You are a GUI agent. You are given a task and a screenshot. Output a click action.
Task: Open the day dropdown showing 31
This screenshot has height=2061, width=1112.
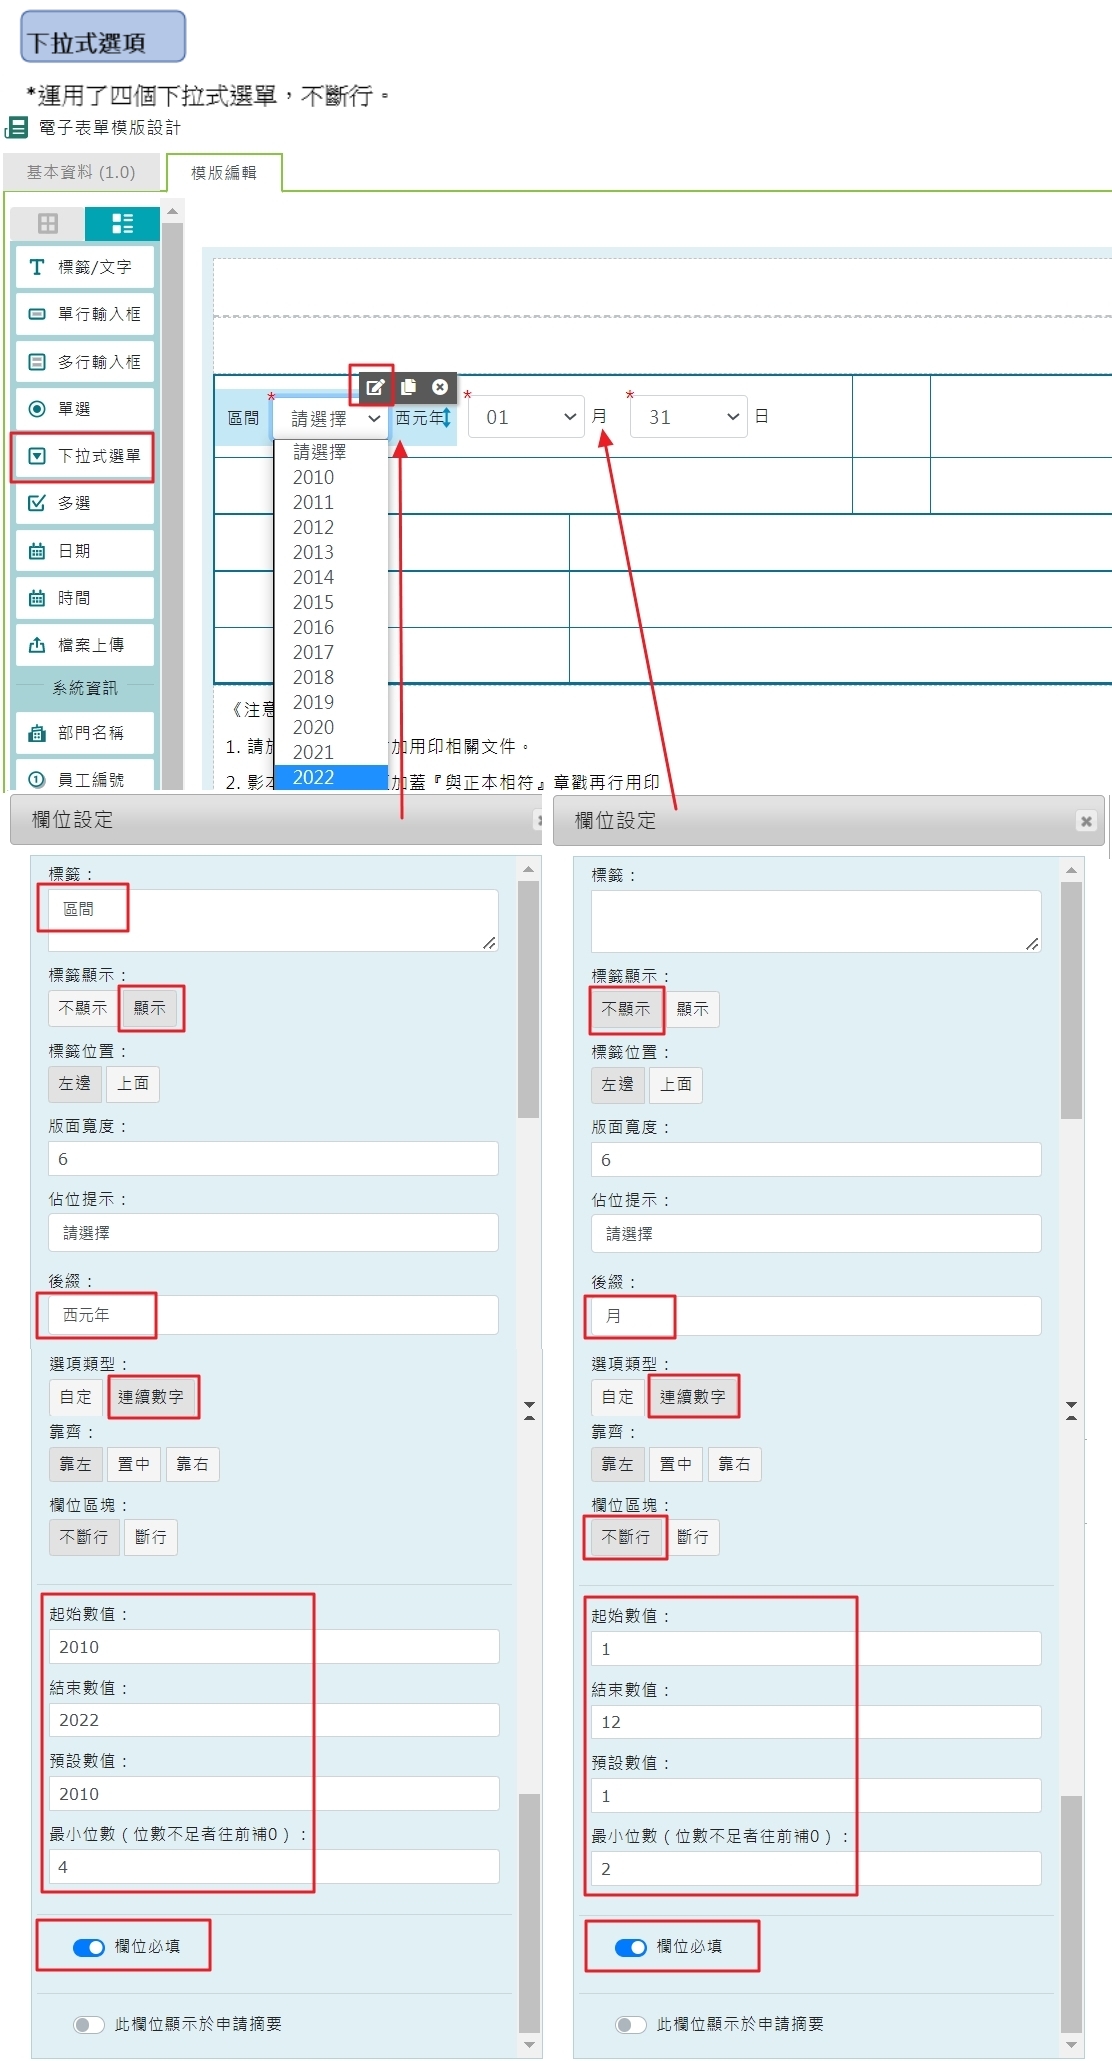tap(689, 417)
